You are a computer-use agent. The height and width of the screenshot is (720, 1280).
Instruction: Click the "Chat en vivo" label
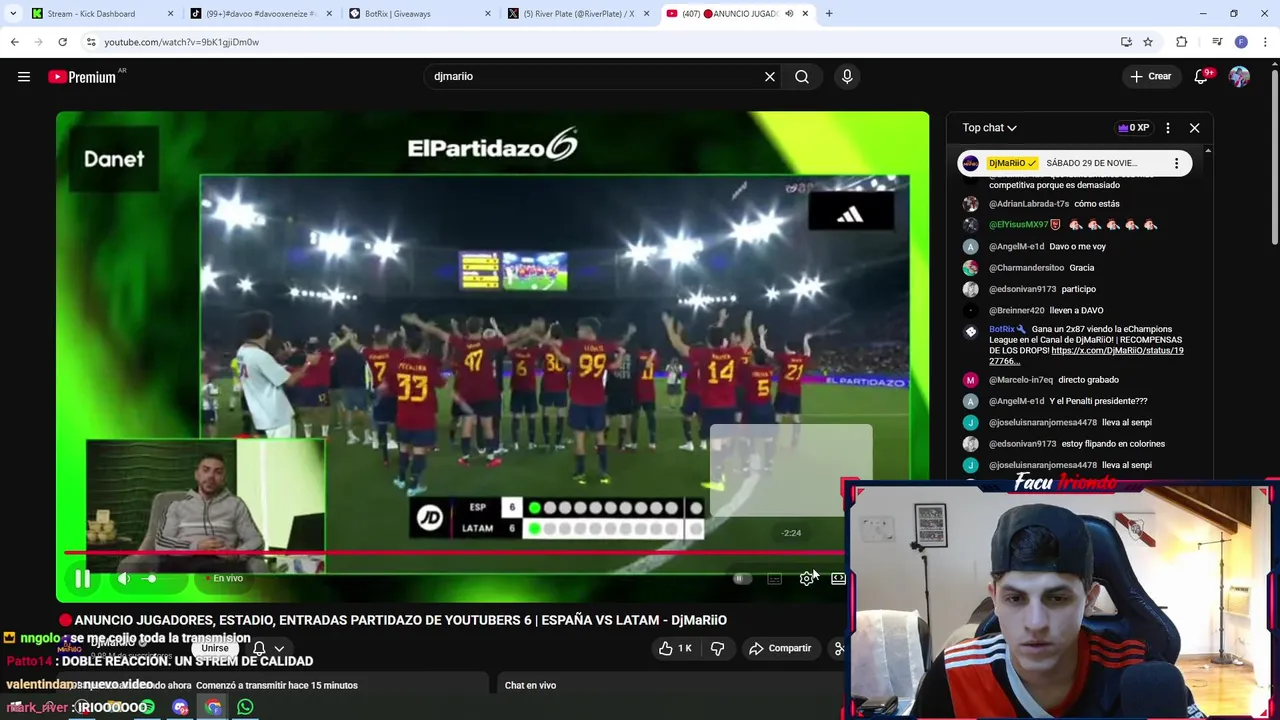(530, 685)
